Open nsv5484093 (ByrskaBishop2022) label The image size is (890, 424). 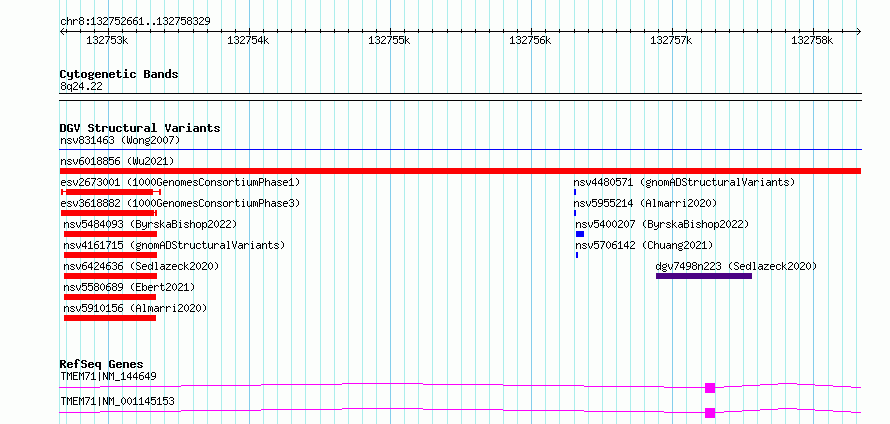[150, 224]
